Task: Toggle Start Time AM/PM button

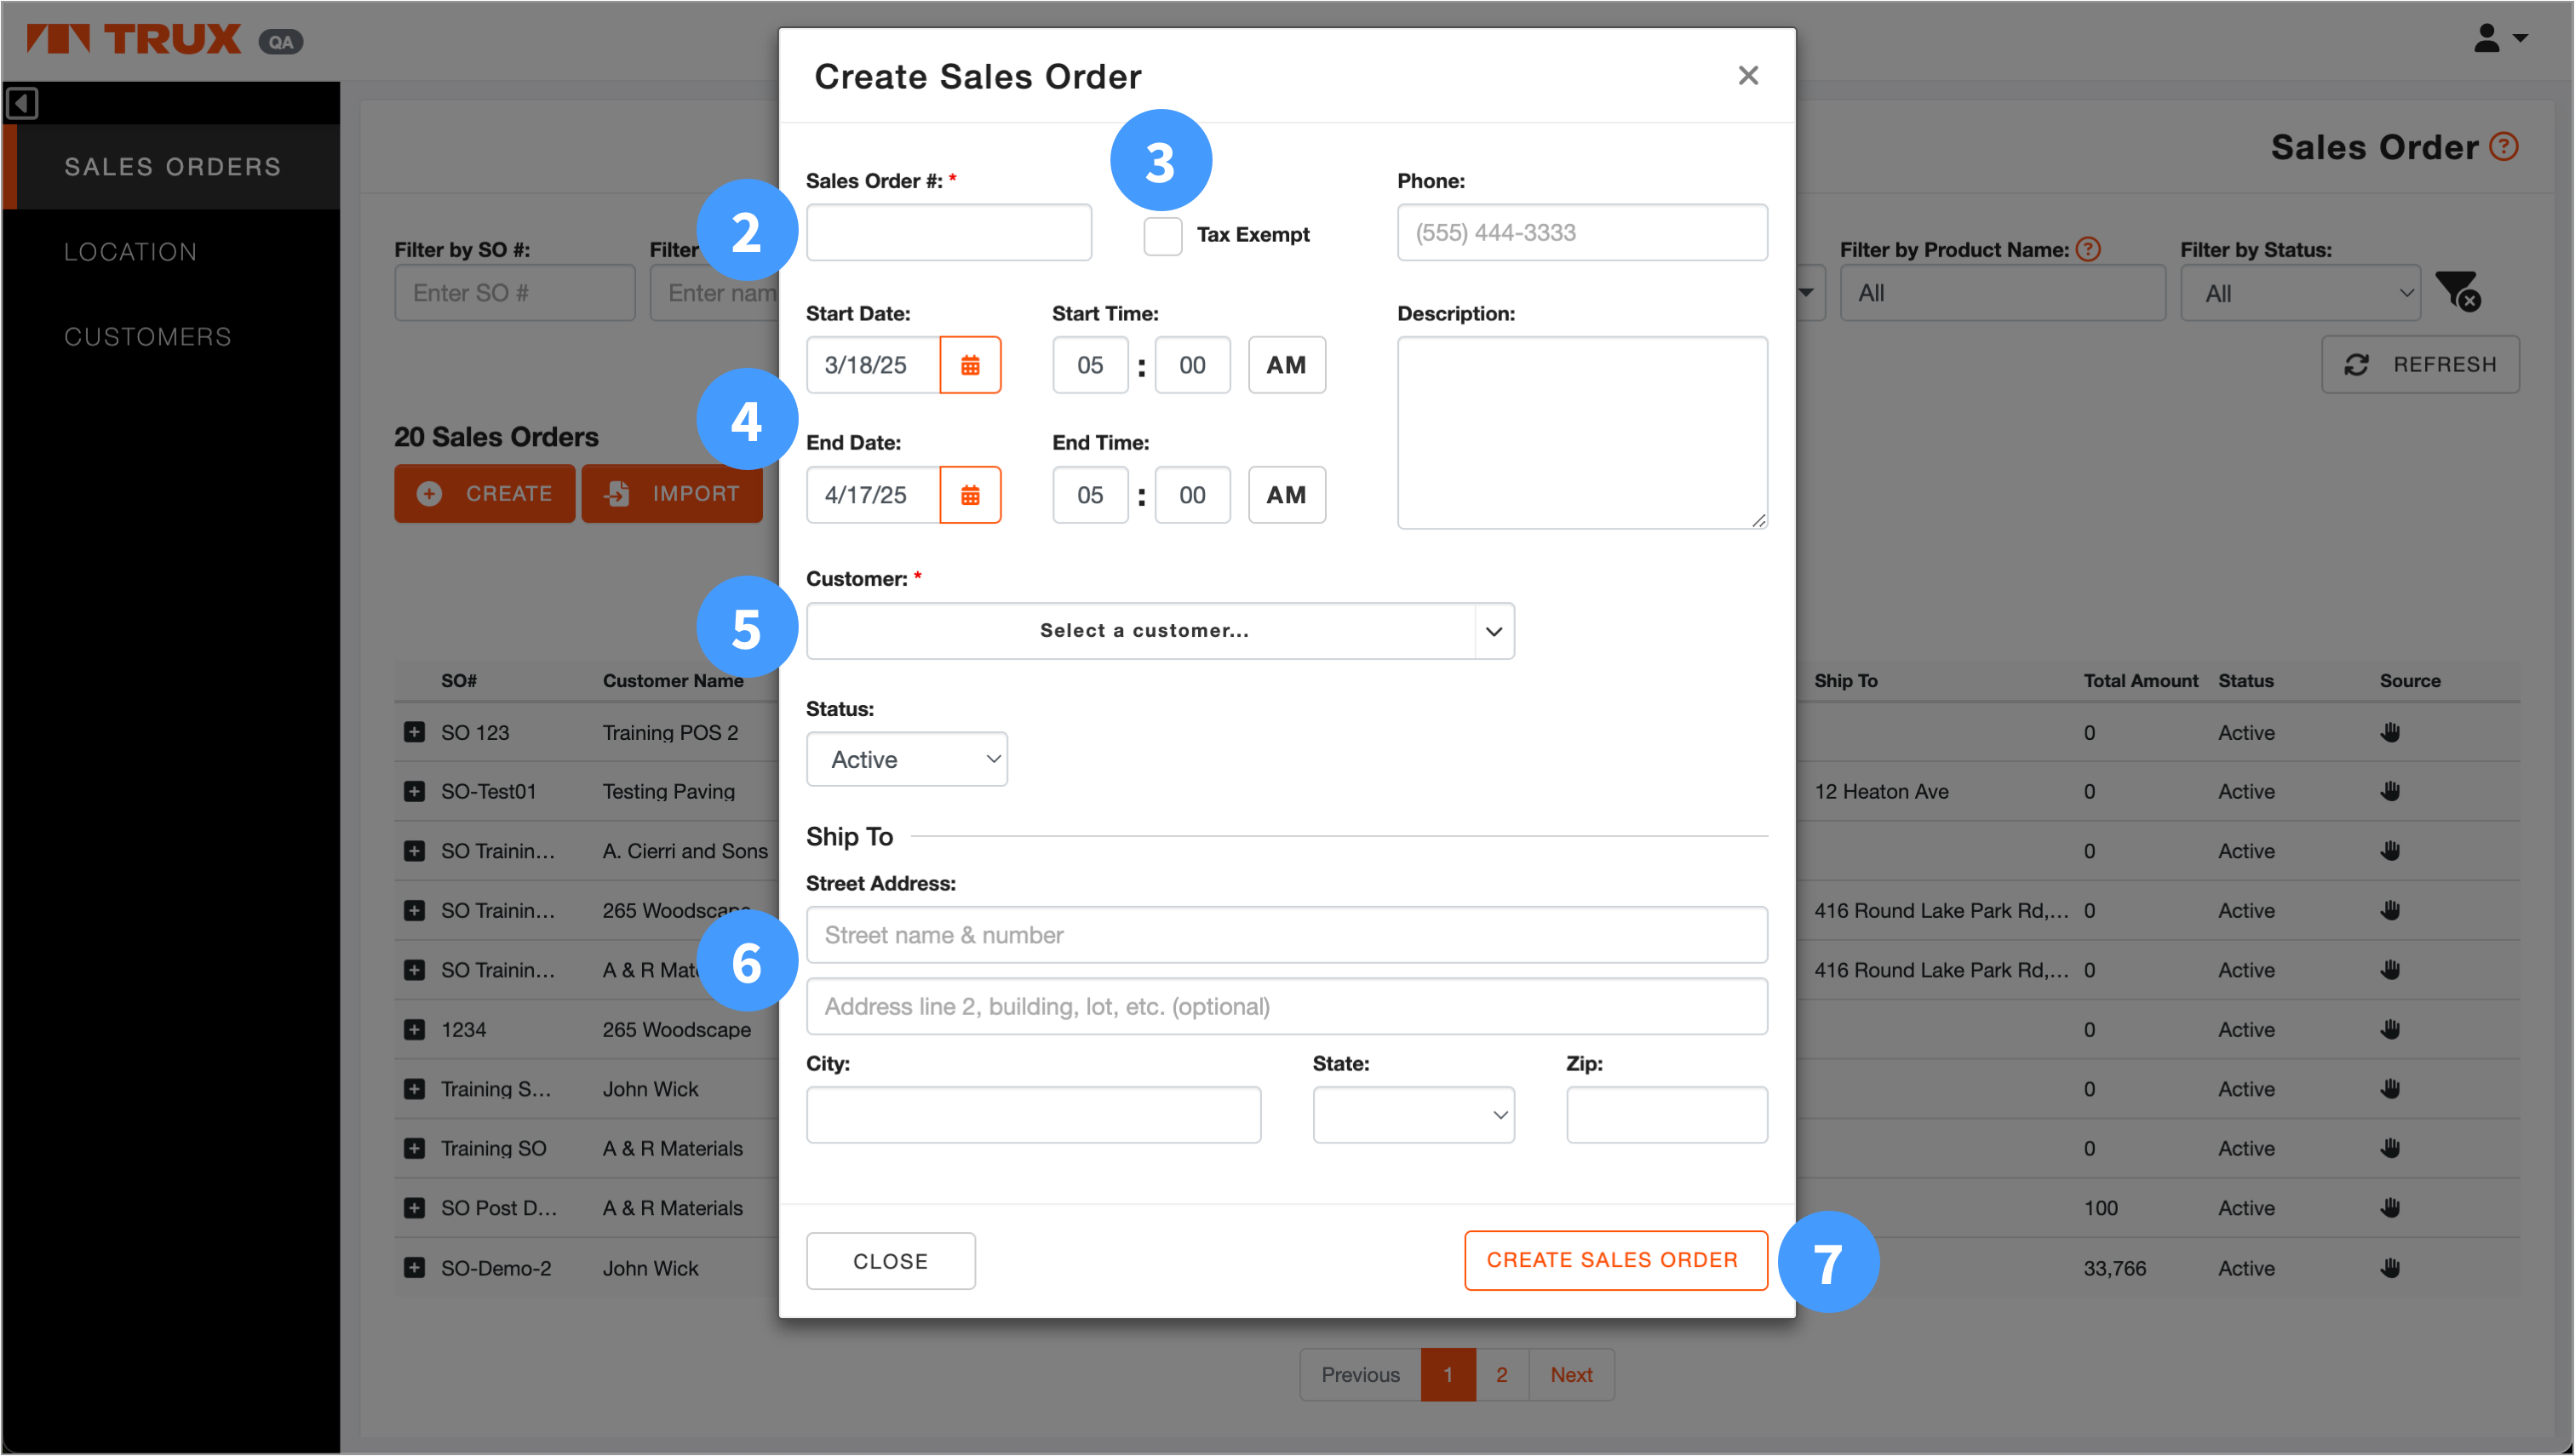Action: point(1286,365)
